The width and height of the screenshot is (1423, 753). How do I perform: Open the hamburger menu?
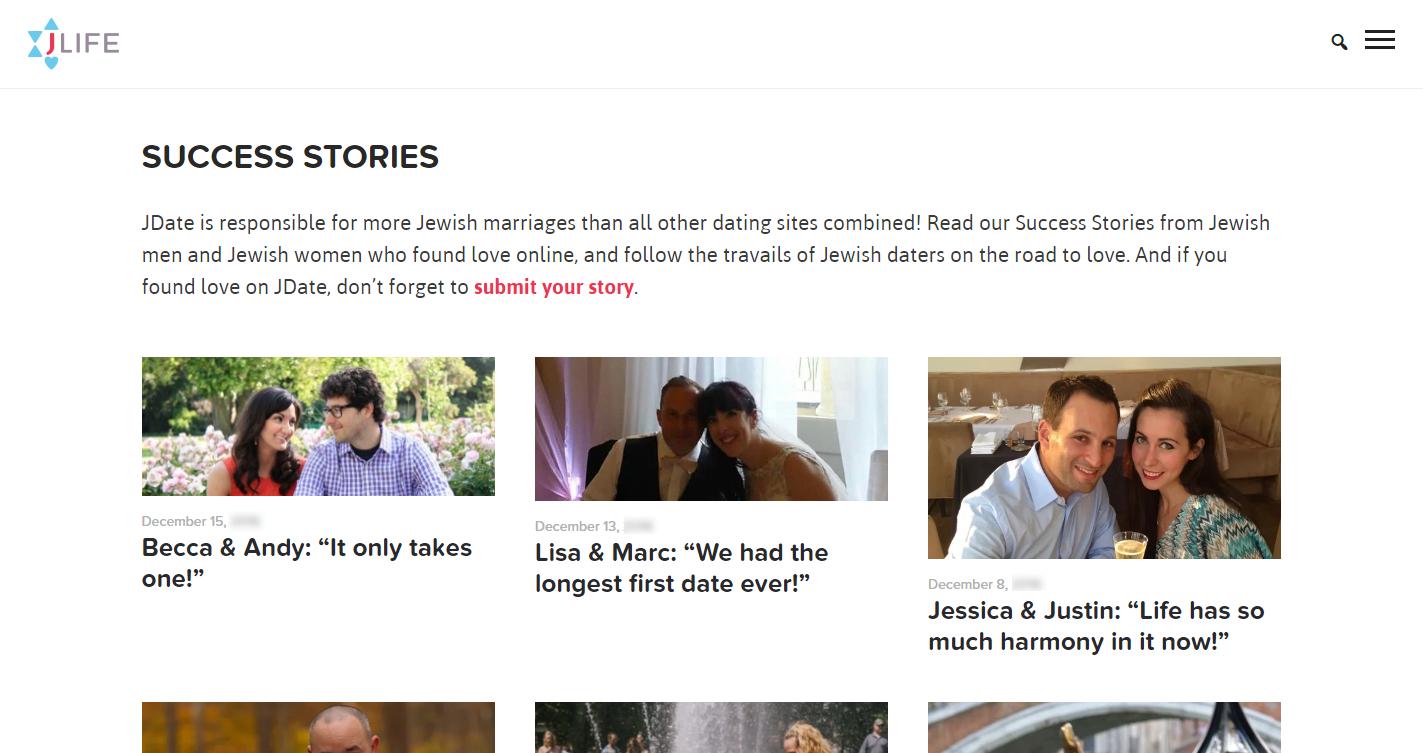click(x=1380, y=40)
